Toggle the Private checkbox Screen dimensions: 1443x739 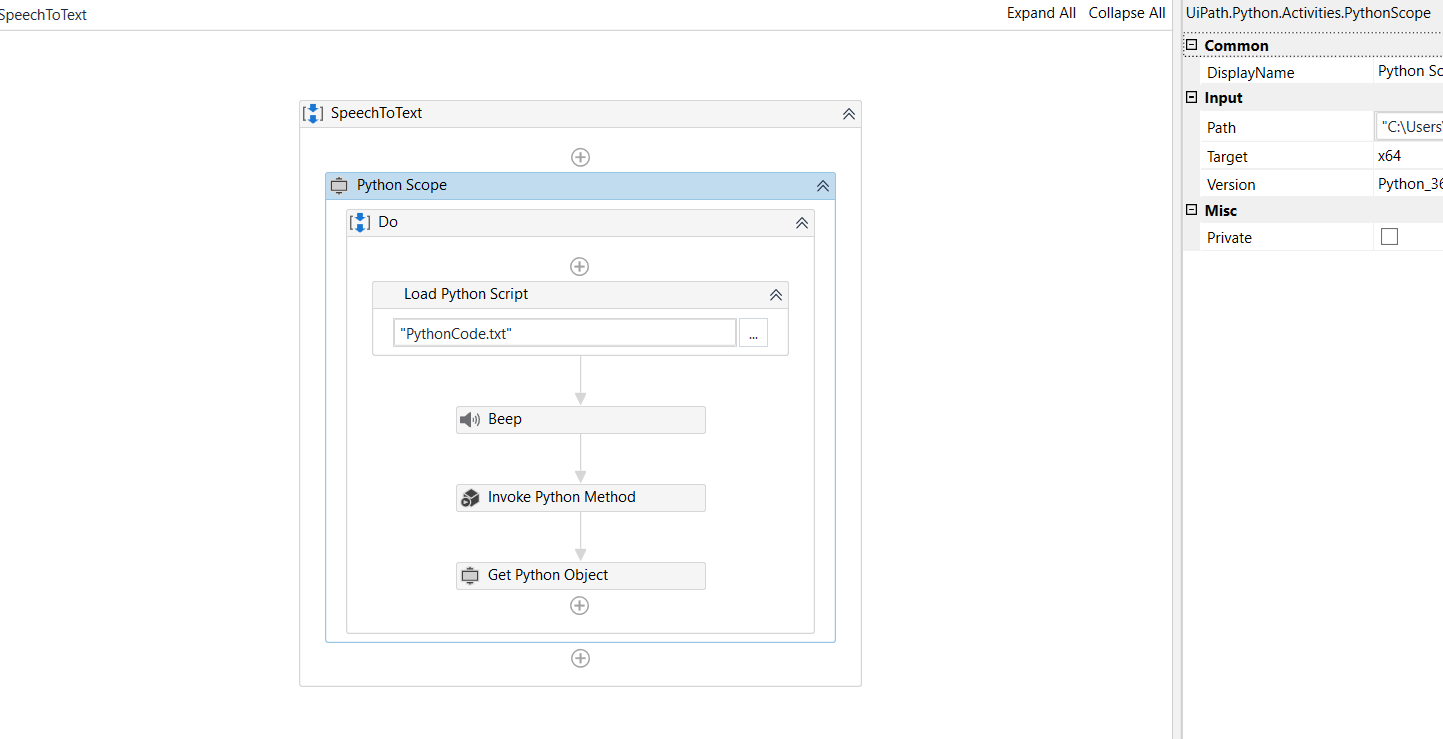[1389, 237]
